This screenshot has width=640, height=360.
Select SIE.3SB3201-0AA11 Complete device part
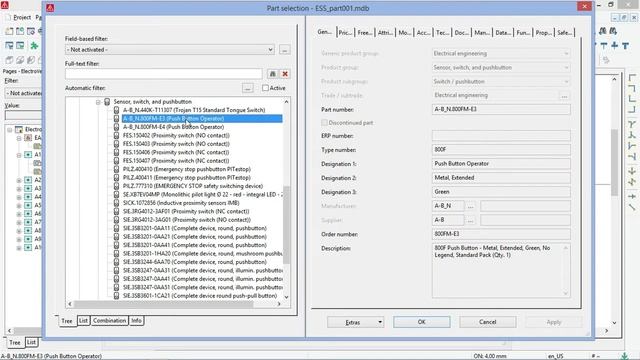tap(195, 228)
